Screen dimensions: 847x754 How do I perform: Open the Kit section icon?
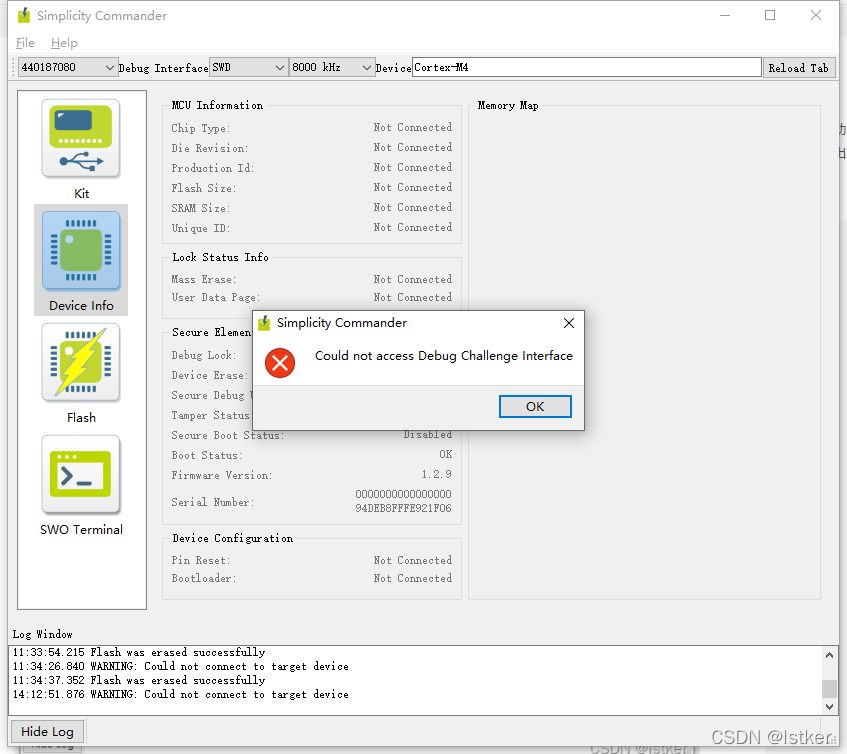click(81, 139)
